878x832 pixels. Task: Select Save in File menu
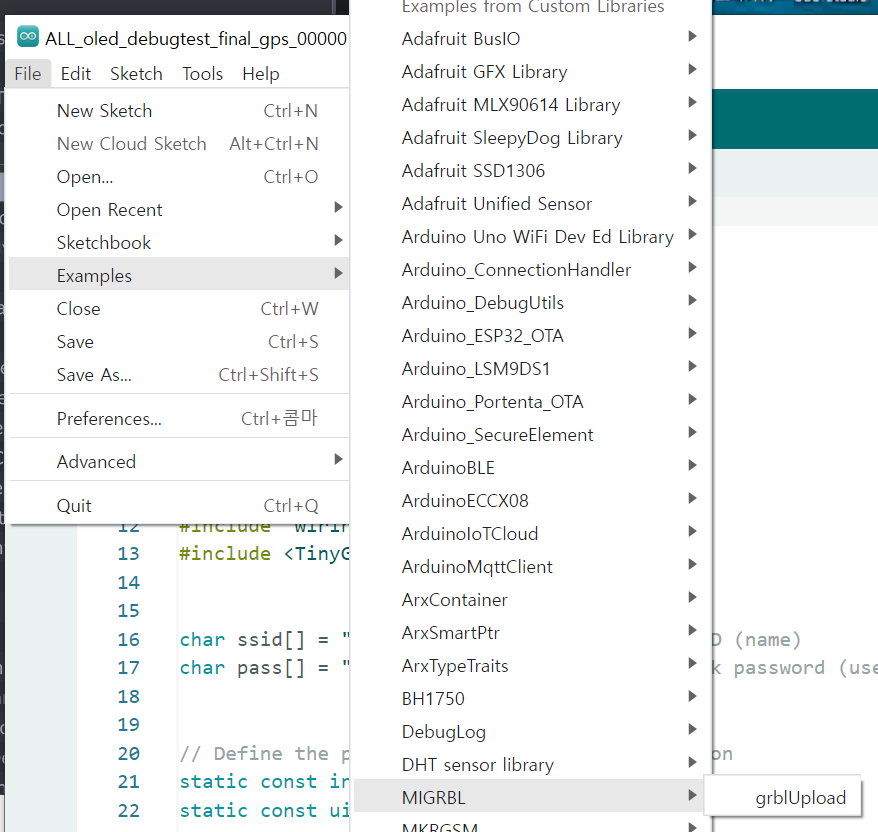coord(179,342)
